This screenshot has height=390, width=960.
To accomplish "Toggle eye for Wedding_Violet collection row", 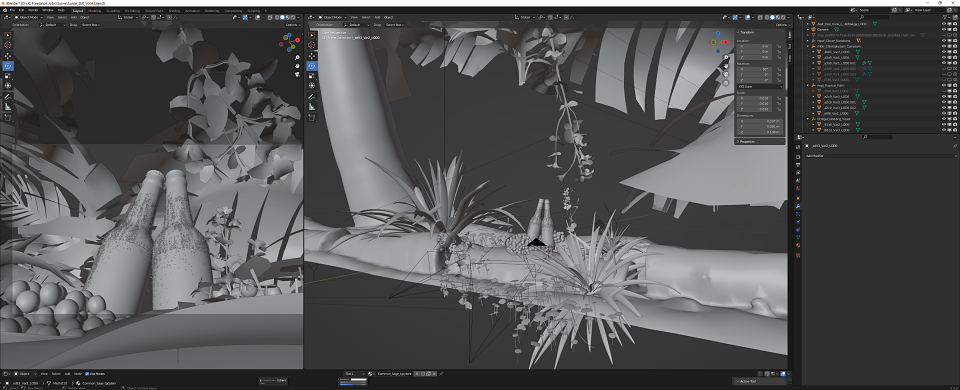I will (x=943, y=119).
